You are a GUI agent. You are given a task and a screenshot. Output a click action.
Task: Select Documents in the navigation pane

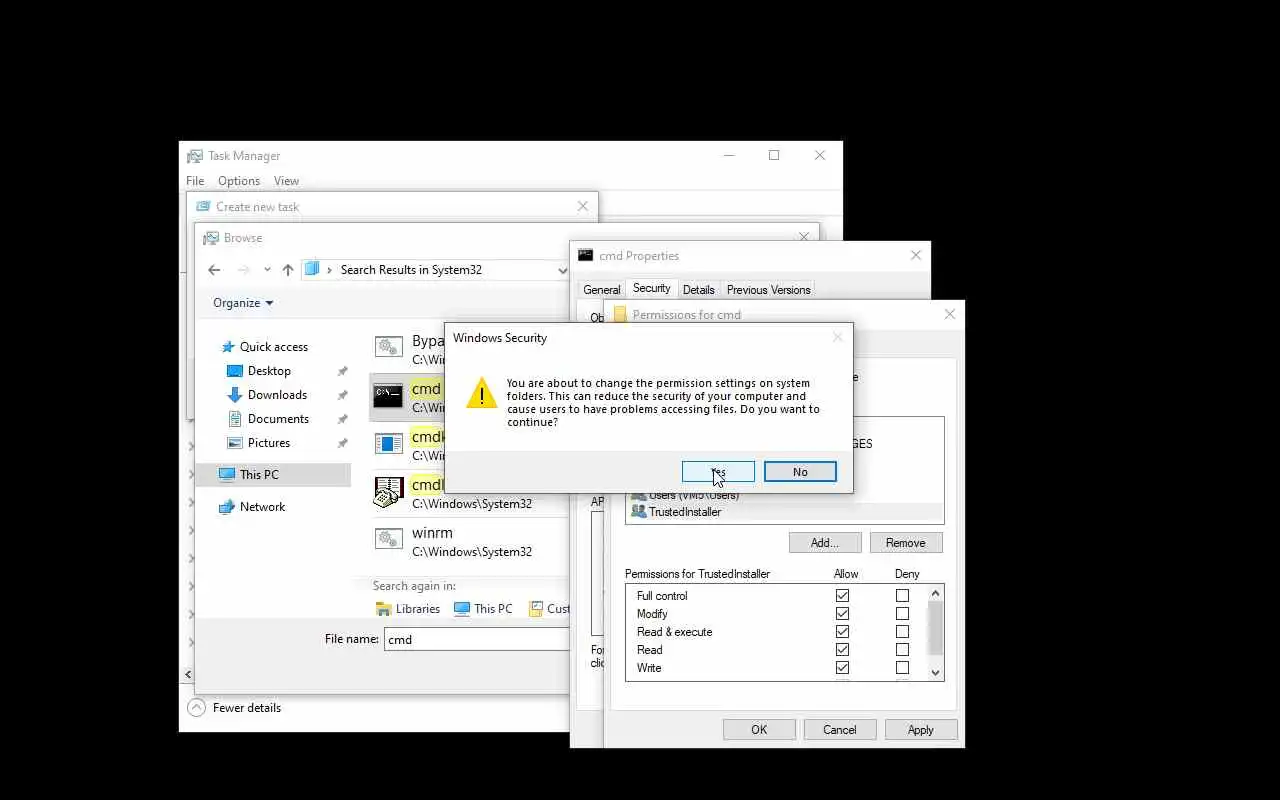pyautogui.click(x=278, y=419)
